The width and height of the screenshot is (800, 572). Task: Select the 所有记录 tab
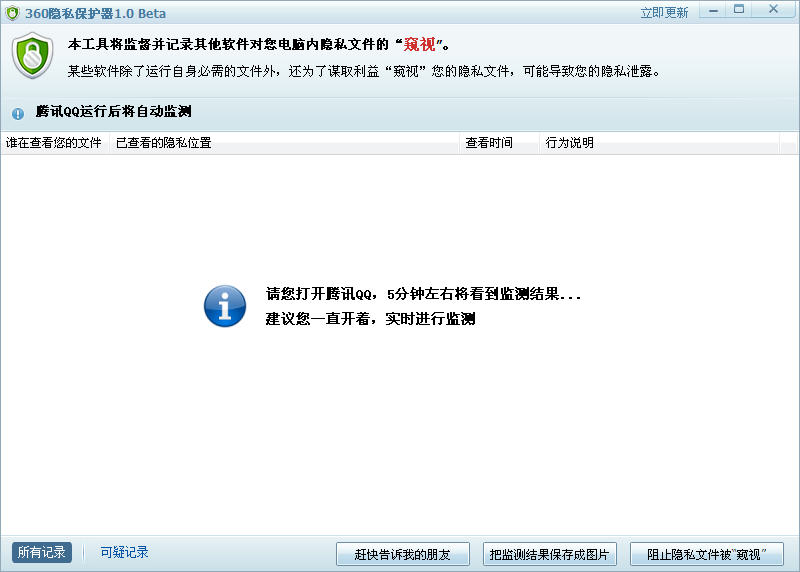[42, 552]
